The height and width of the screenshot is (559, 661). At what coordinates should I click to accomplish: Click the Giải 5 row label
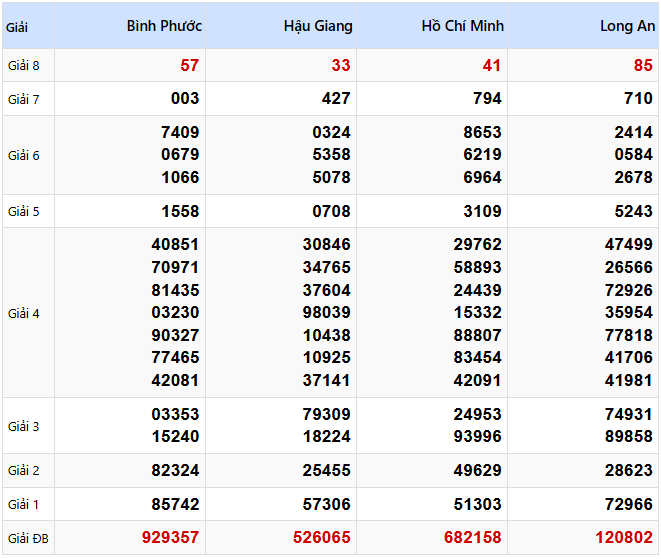(x=23, y=212)
